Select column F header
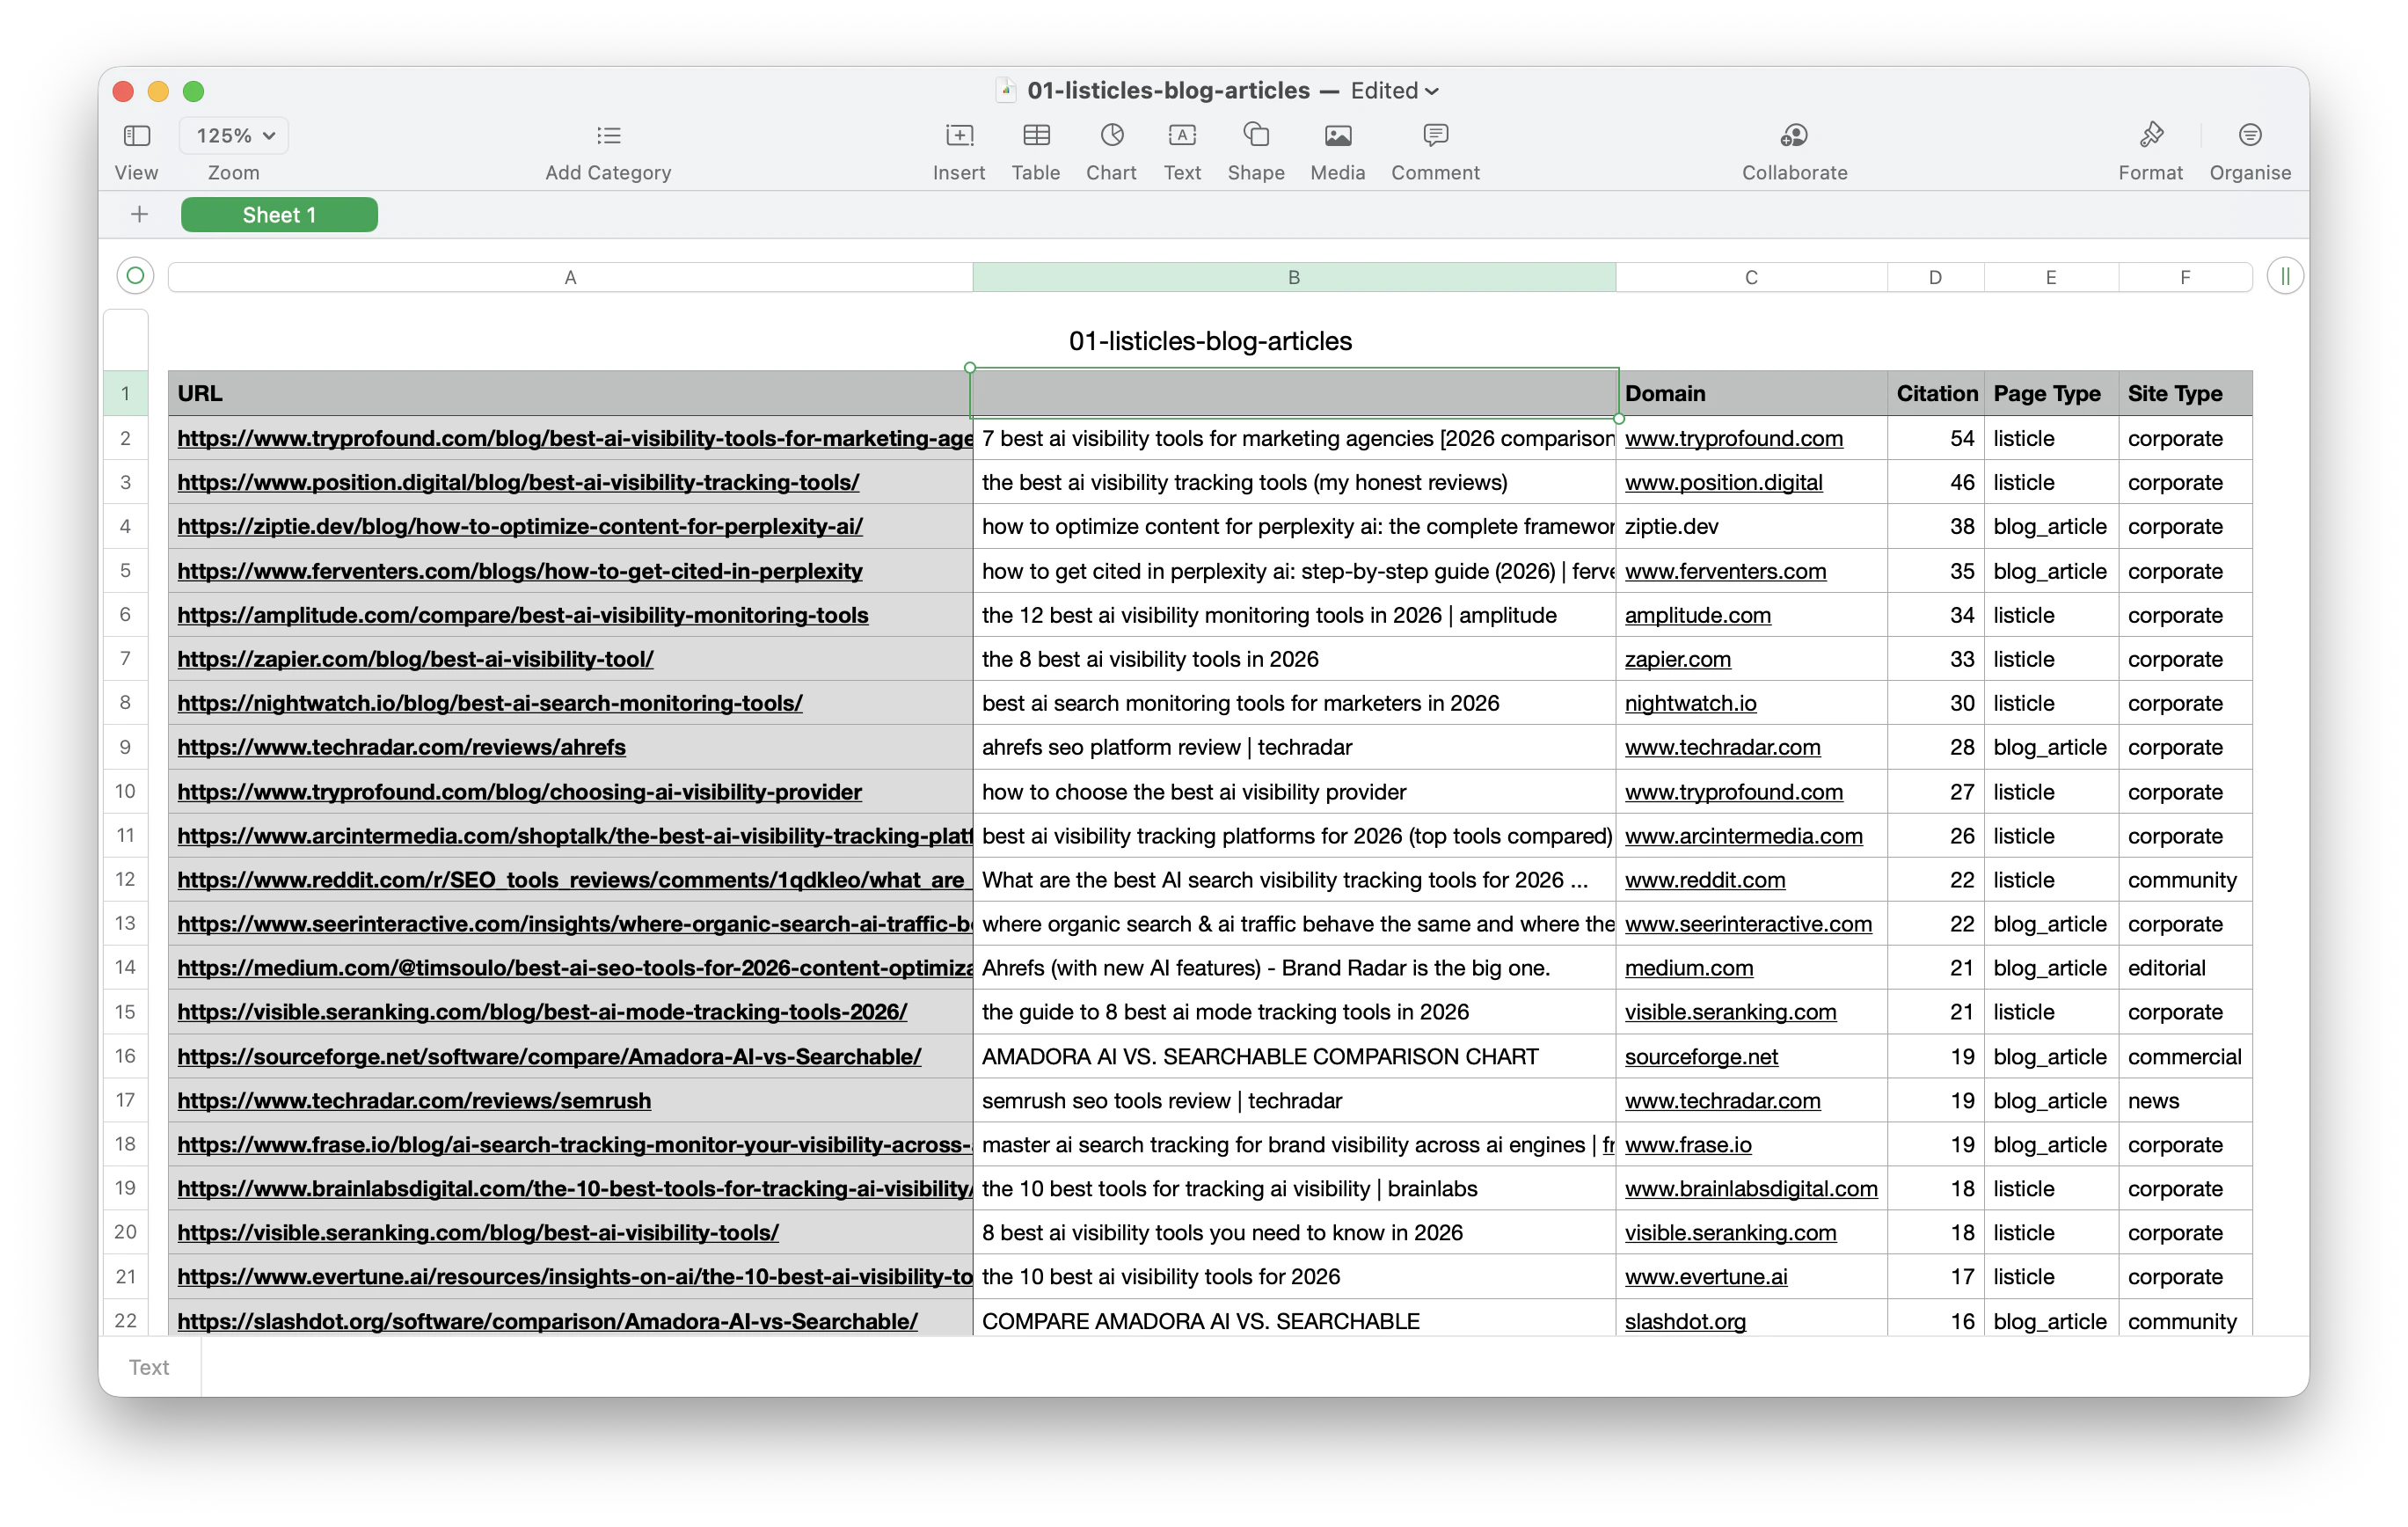This screenshot has width=2408, height=1527. 2185,277
